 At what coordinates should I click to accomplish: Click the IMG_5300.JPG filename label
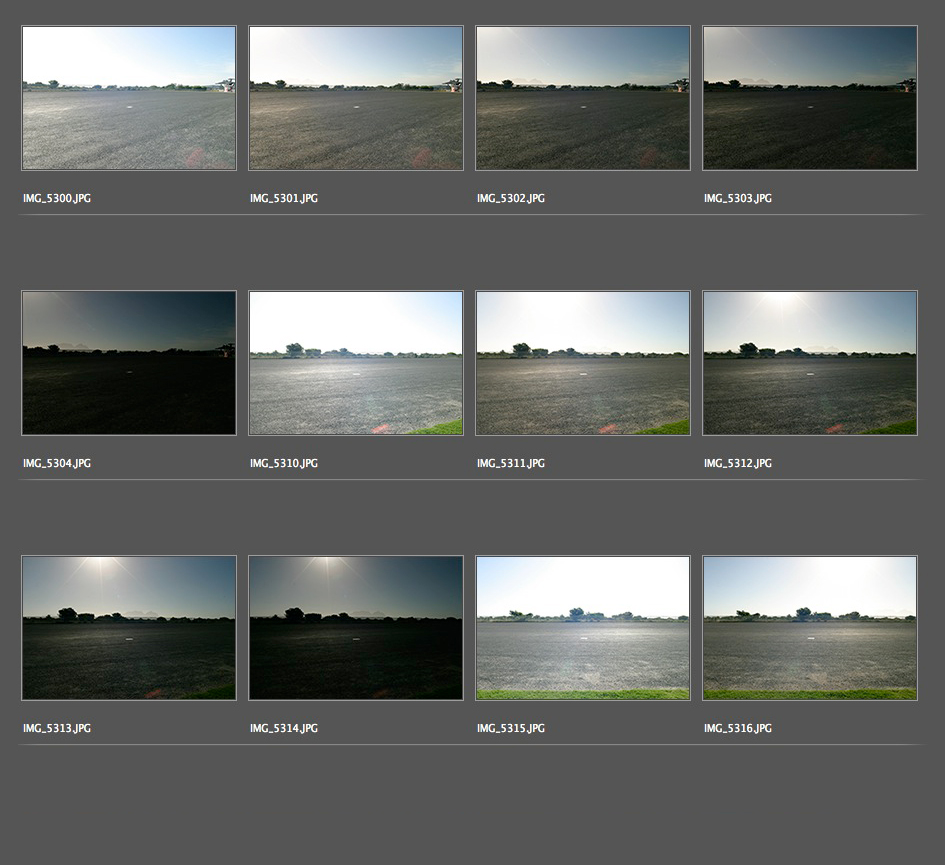coord(57,199)
